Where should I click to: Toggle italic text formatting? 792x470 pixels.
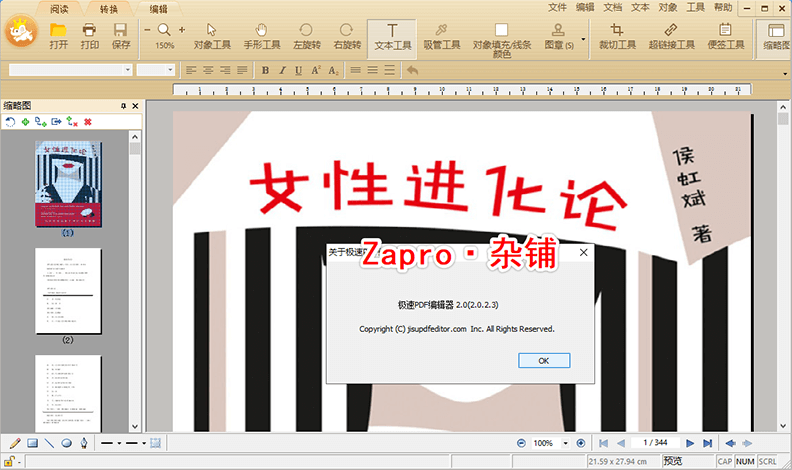click(x=283, y=70)
